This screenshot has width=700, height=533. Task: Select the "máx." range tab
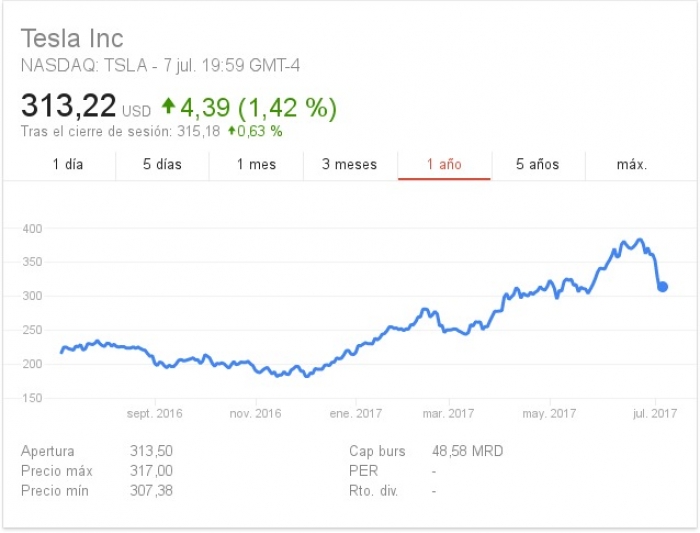632,164
